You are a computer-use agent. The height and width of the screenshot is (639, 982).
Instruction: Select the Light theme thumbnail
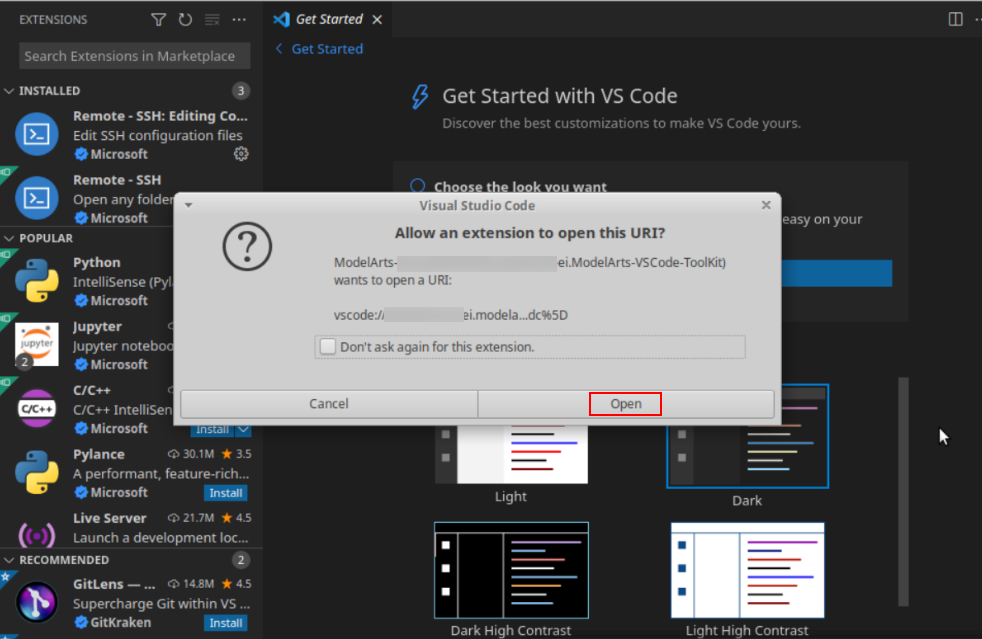511,454
